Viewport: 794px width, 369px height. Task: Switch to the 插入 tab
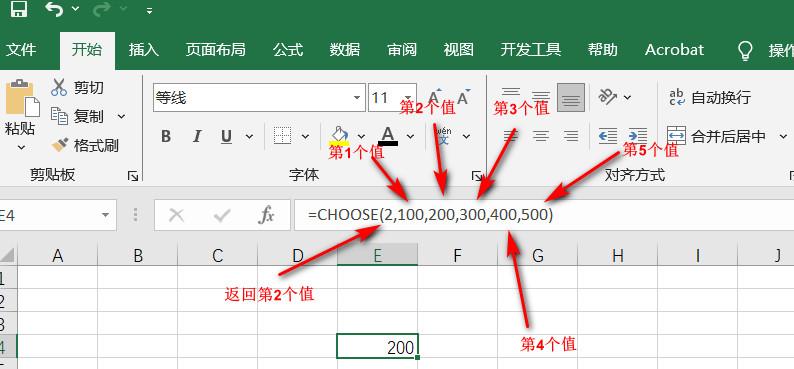click(144, 50)
